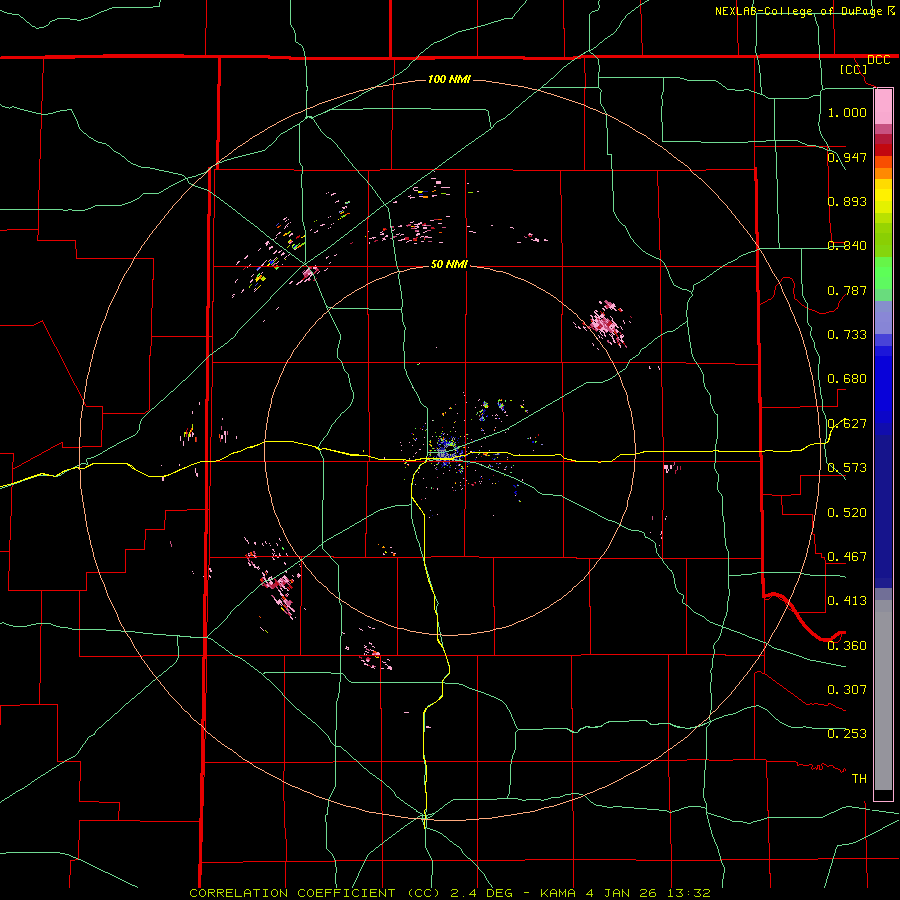The width and height of the screenshot is (900, 900).
Task: Click the 0.307 scale label
Action: 847,690
